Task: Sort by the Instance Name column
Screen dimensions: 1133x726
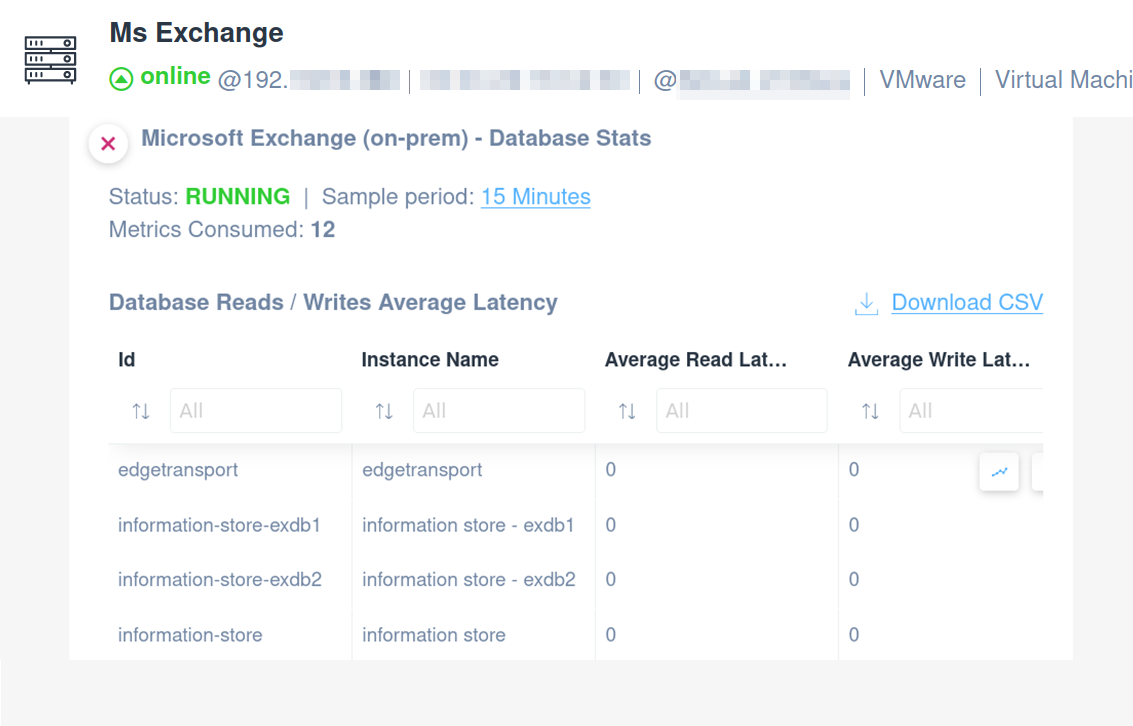Action: point(384,411)
